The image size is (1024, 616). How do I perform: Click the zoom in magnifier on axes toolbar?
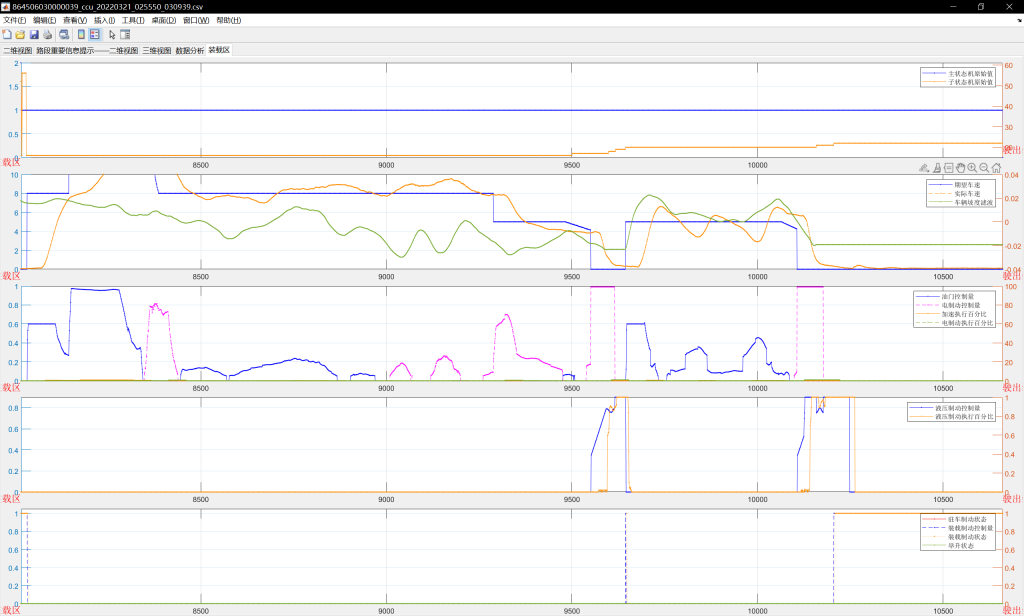pyautogui.click(x=972, y=168)
